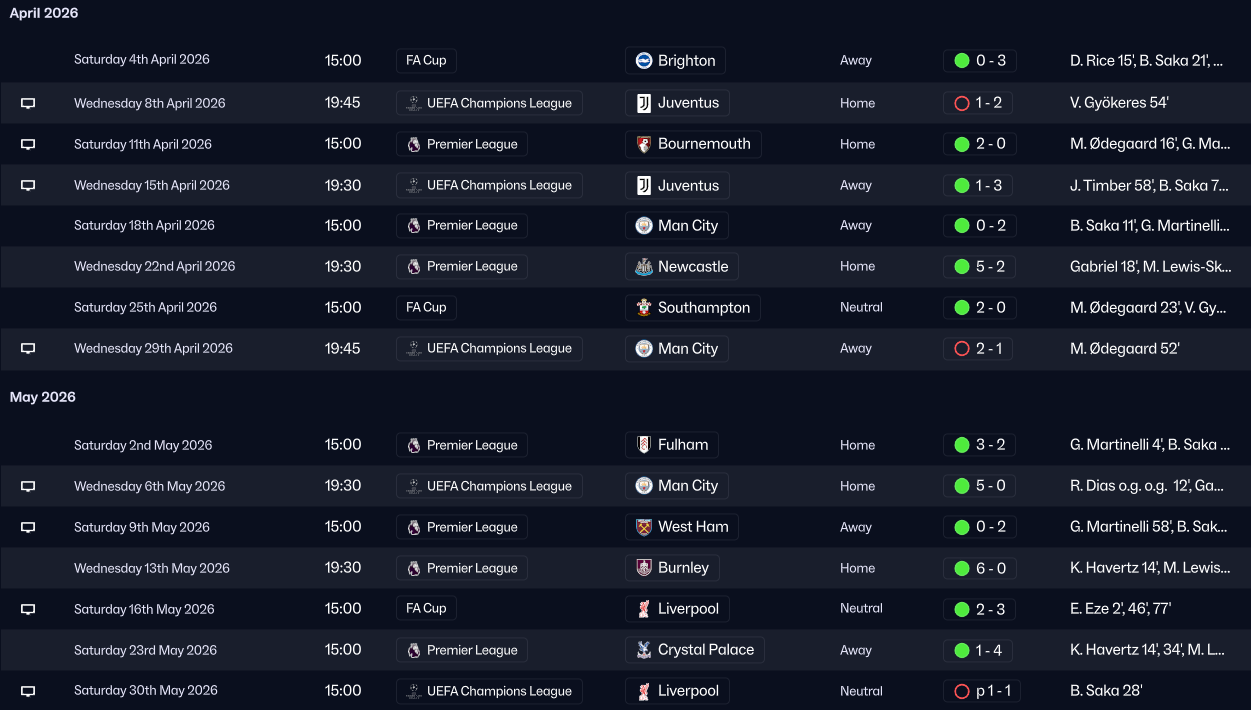Click the April 2026 month header
The width and height of the screenshot is (1251, 710).
[x=44, y=13]
